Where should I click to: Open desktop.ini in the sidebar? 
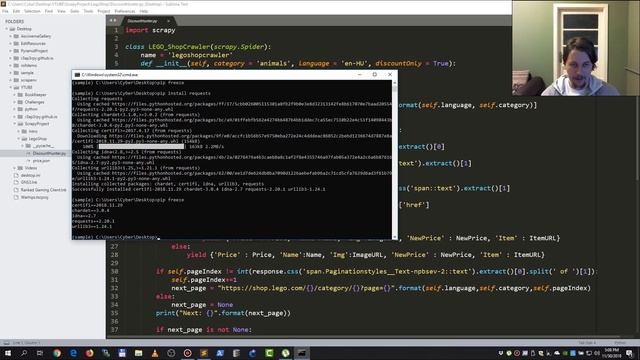[31, 175]
